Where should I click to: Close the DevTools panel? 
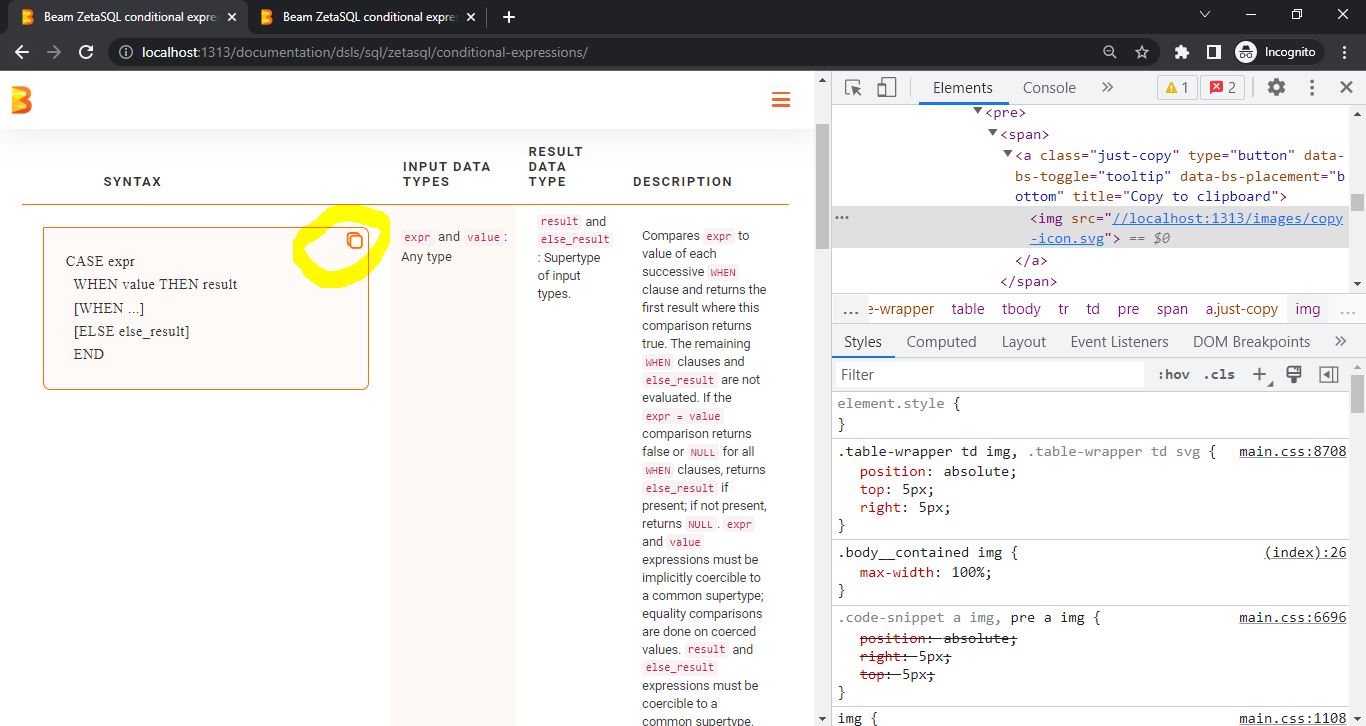[x=1346, y=88]
